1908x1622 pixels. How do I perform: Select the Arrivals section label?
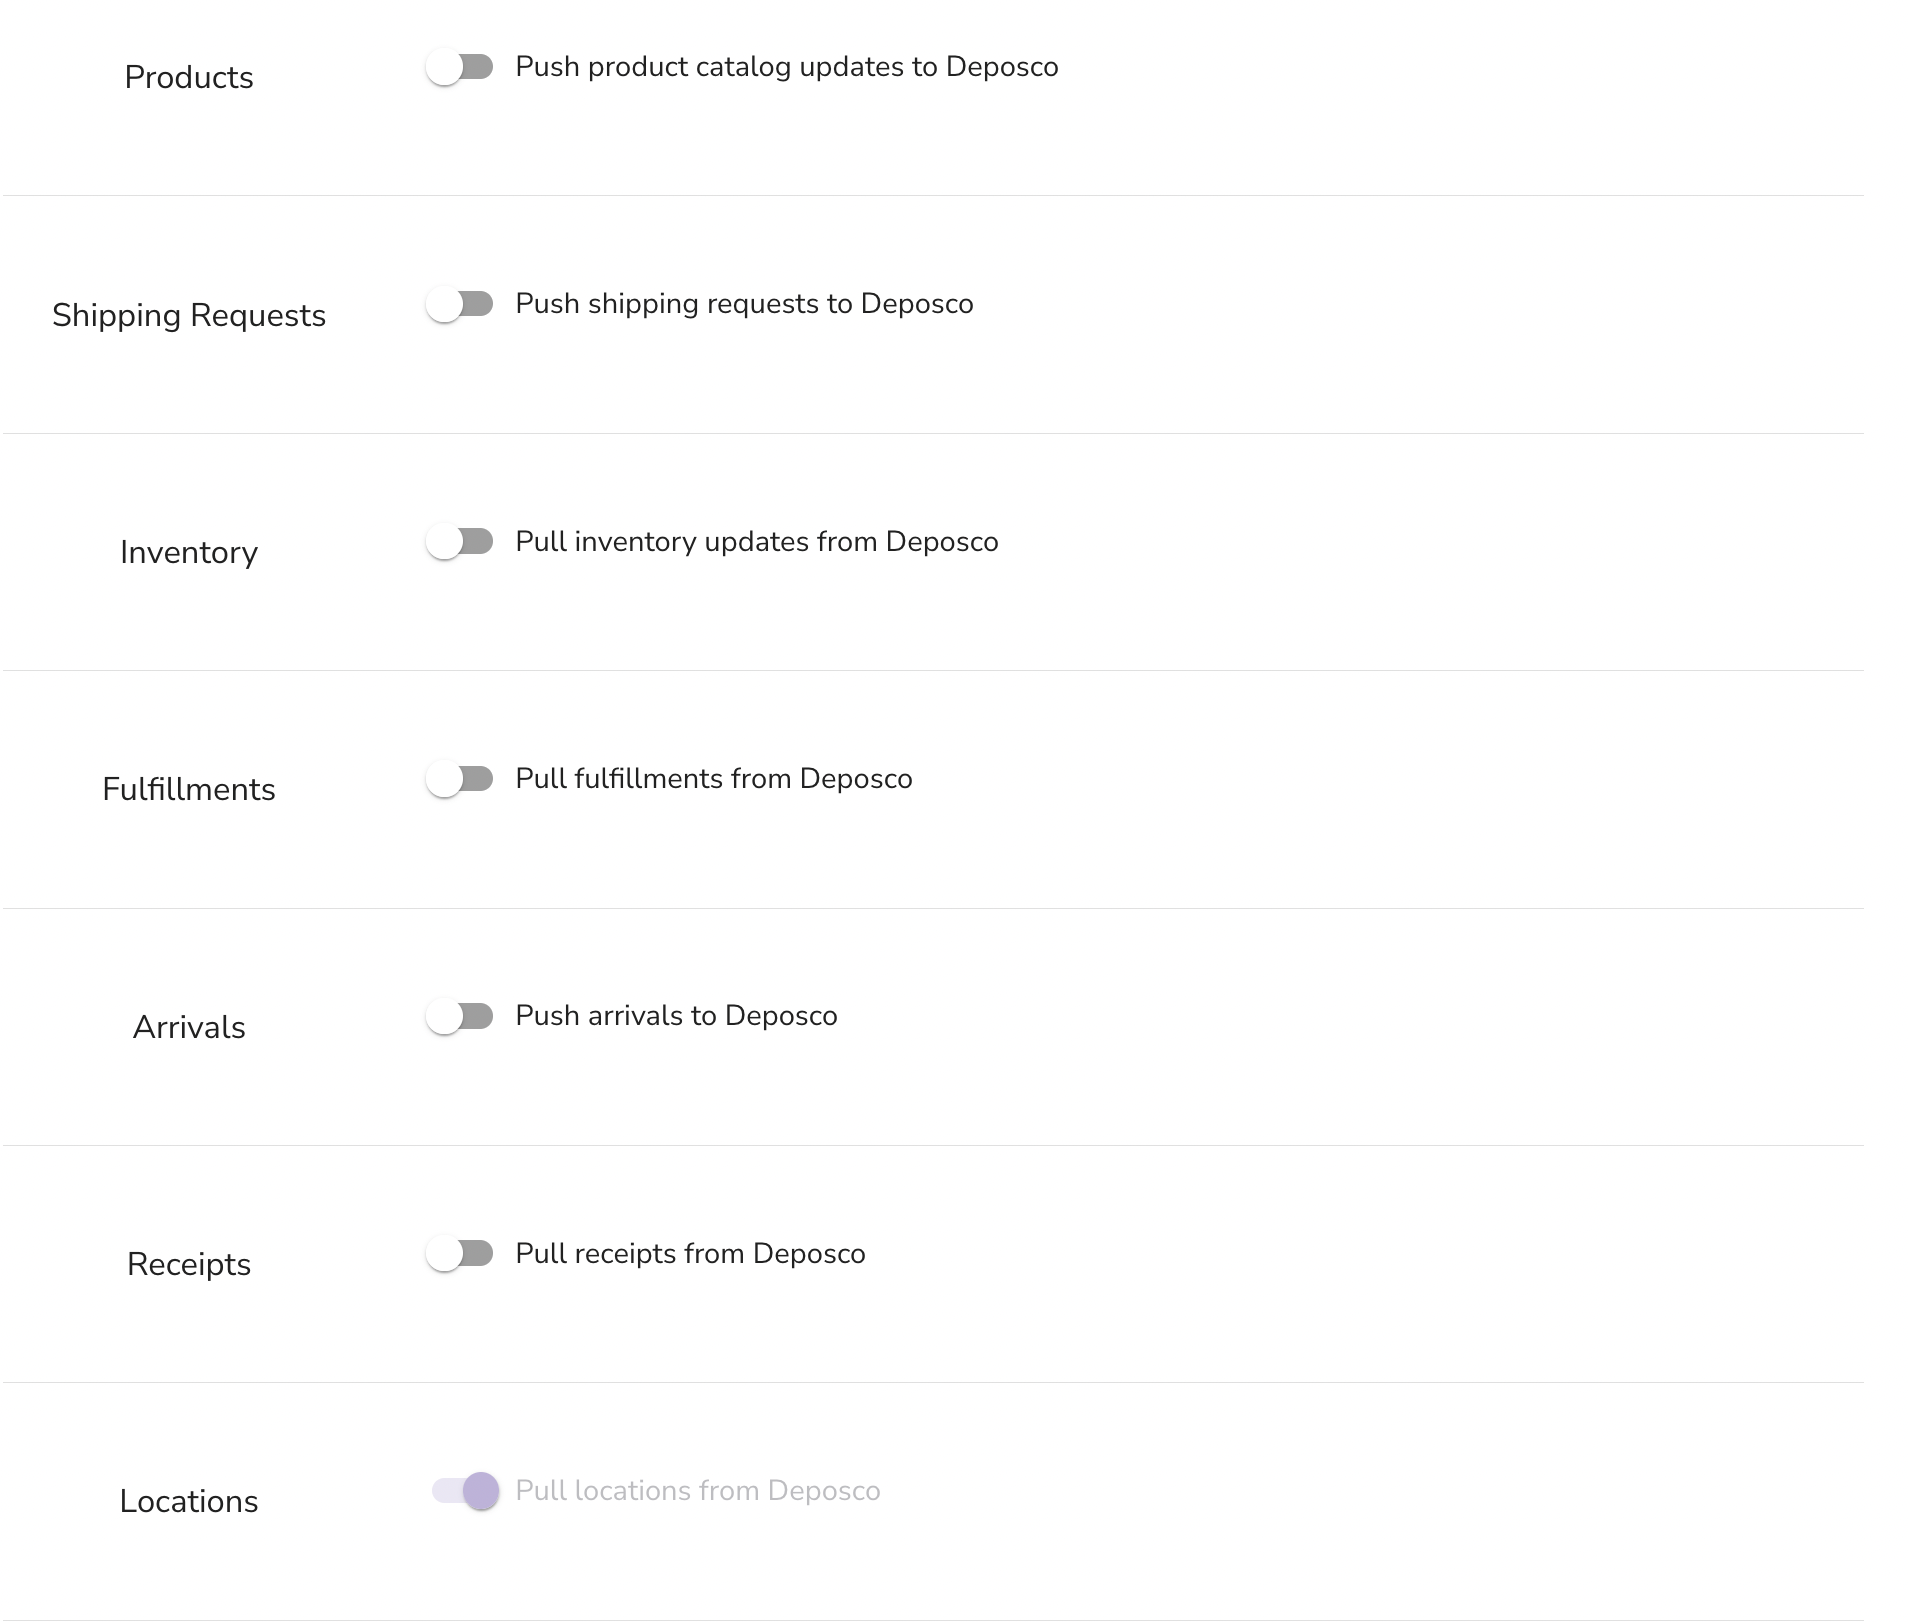[x=189, y=1027]
